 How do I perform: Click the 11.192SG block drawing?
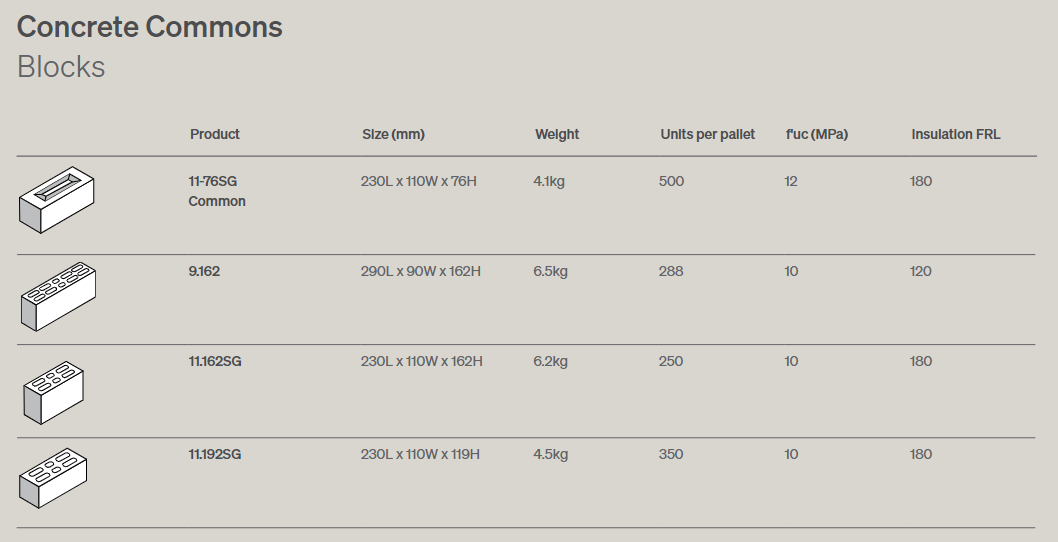[x=53, y=478]
